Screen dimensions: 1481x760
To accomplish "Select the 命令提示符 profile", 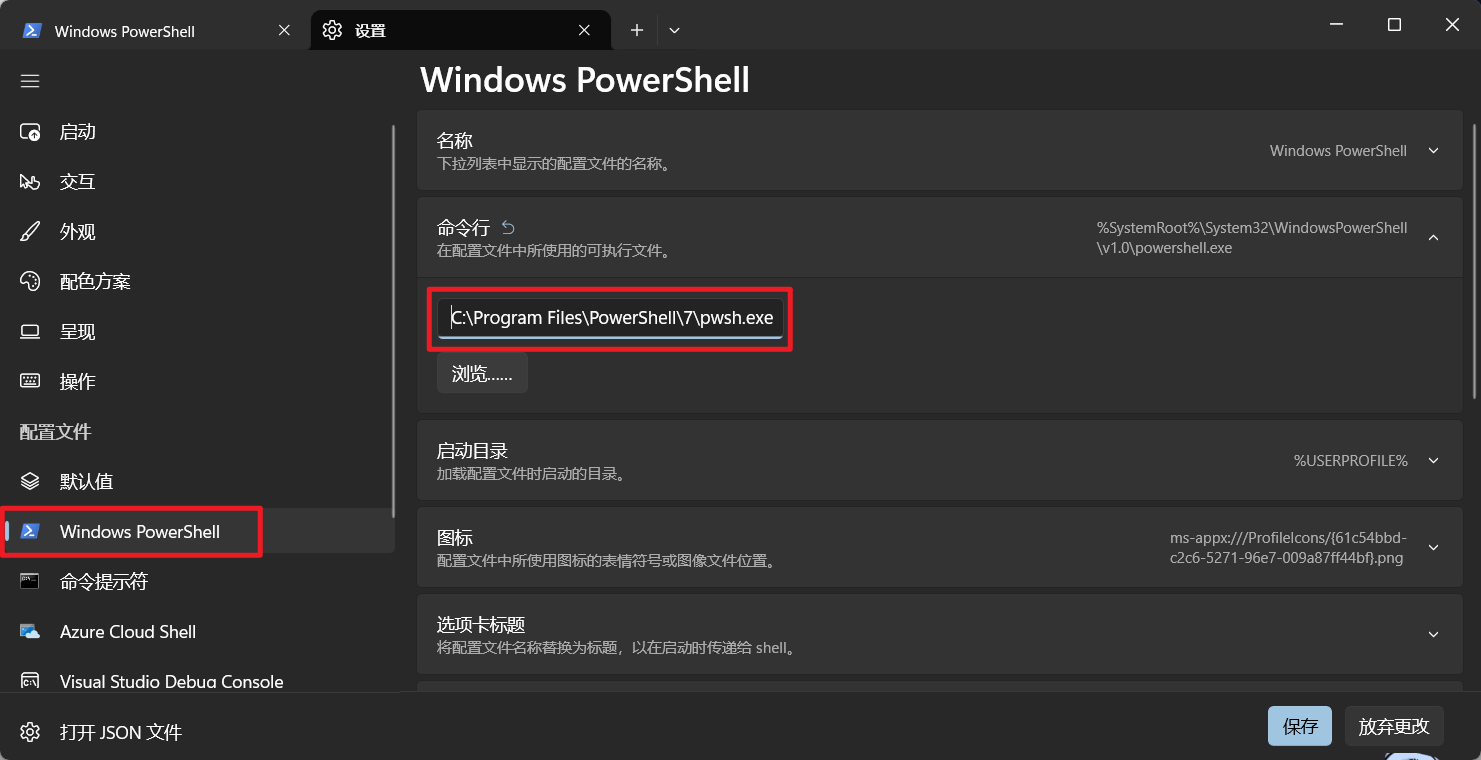I will coord(198,582).
